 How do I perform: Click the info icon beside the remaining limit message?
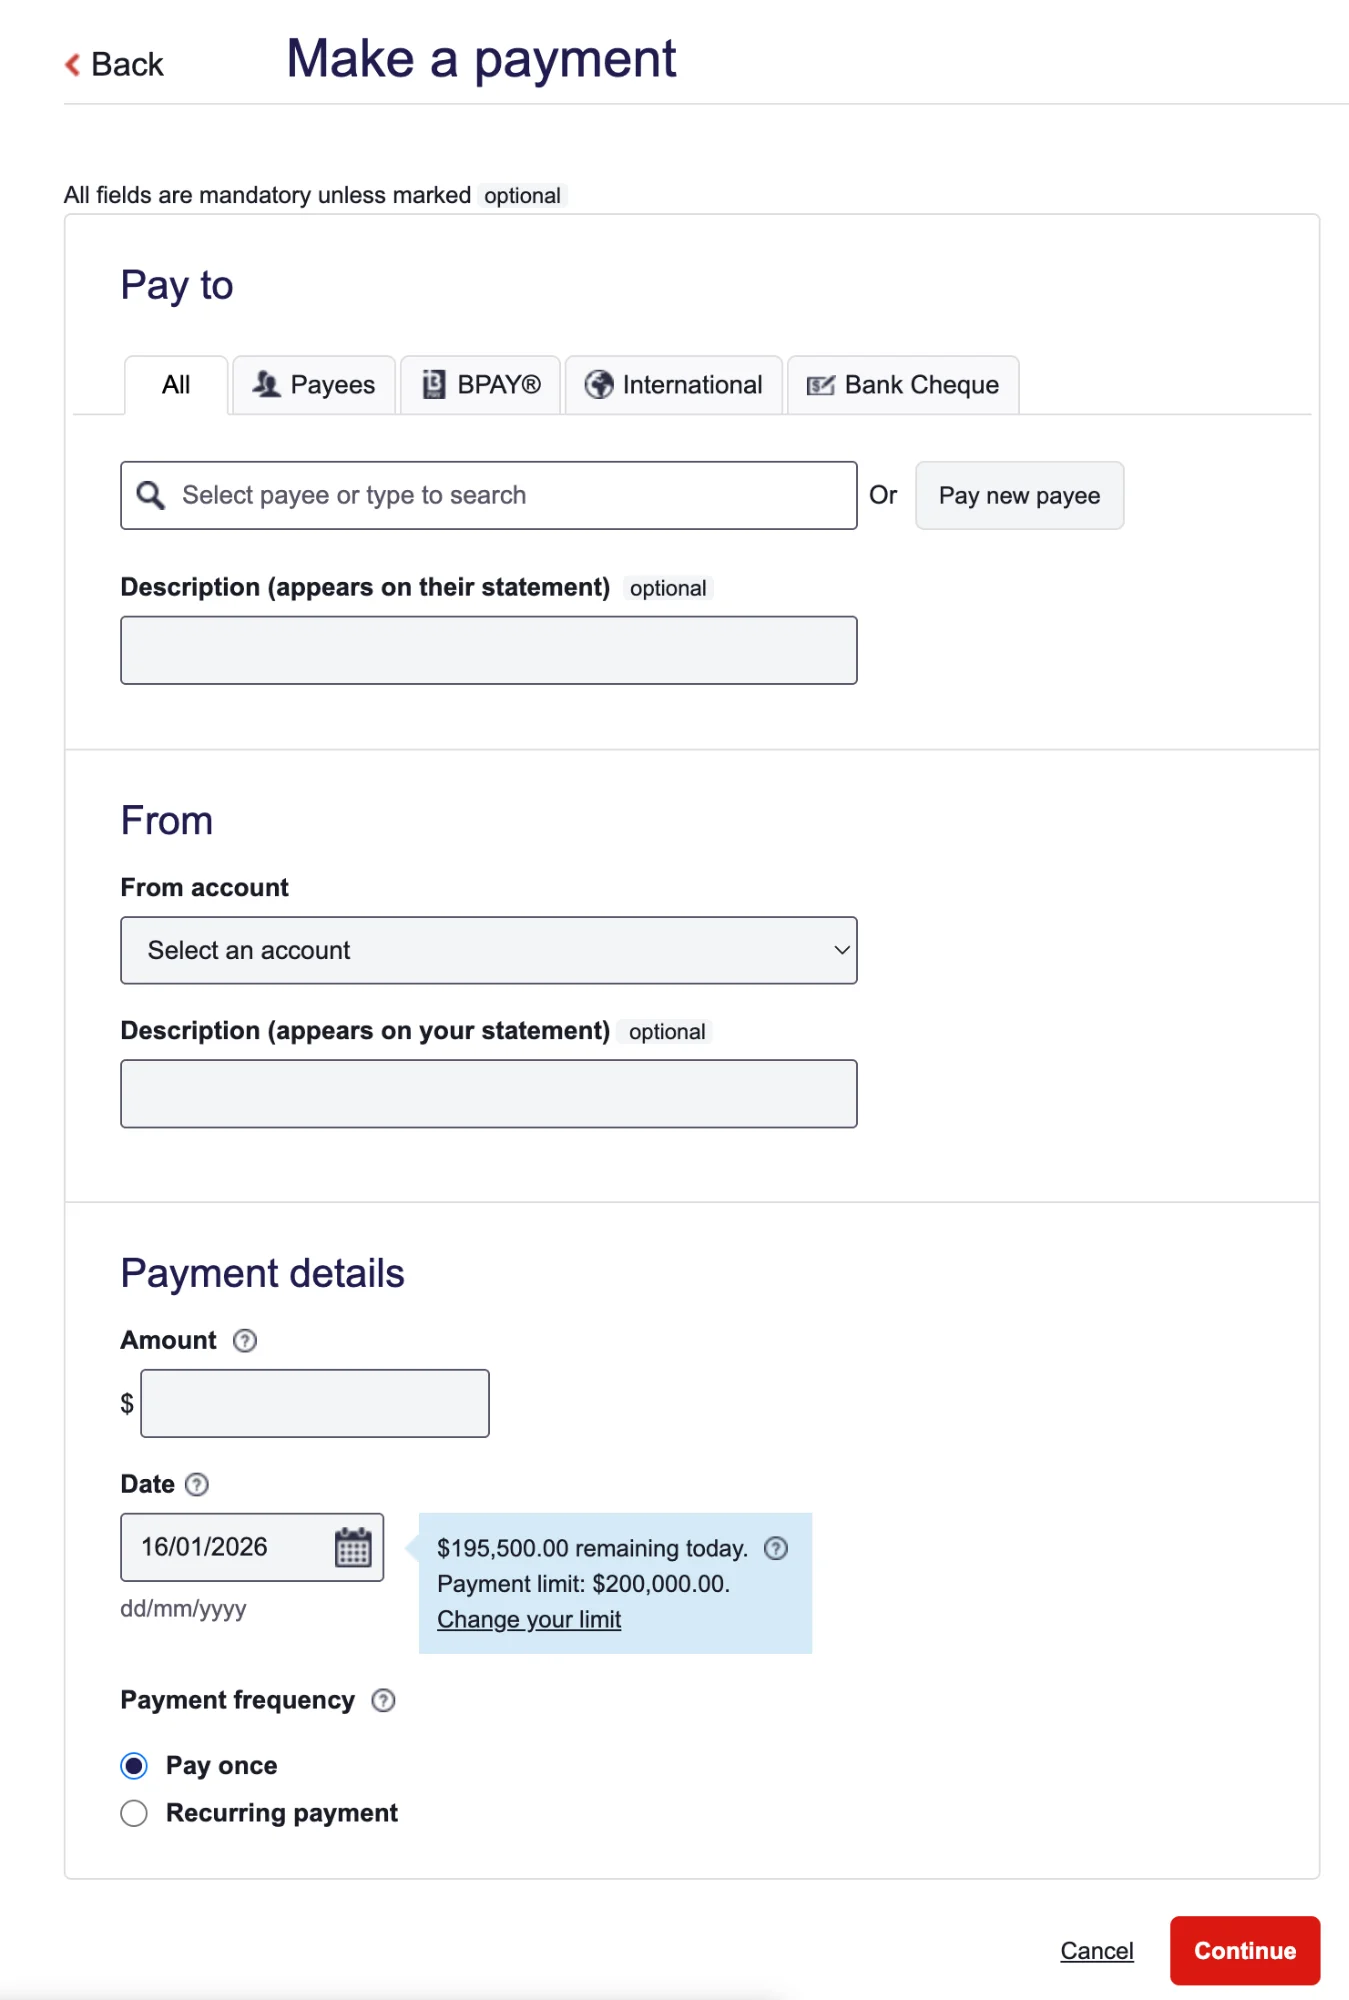[776, 1548]
